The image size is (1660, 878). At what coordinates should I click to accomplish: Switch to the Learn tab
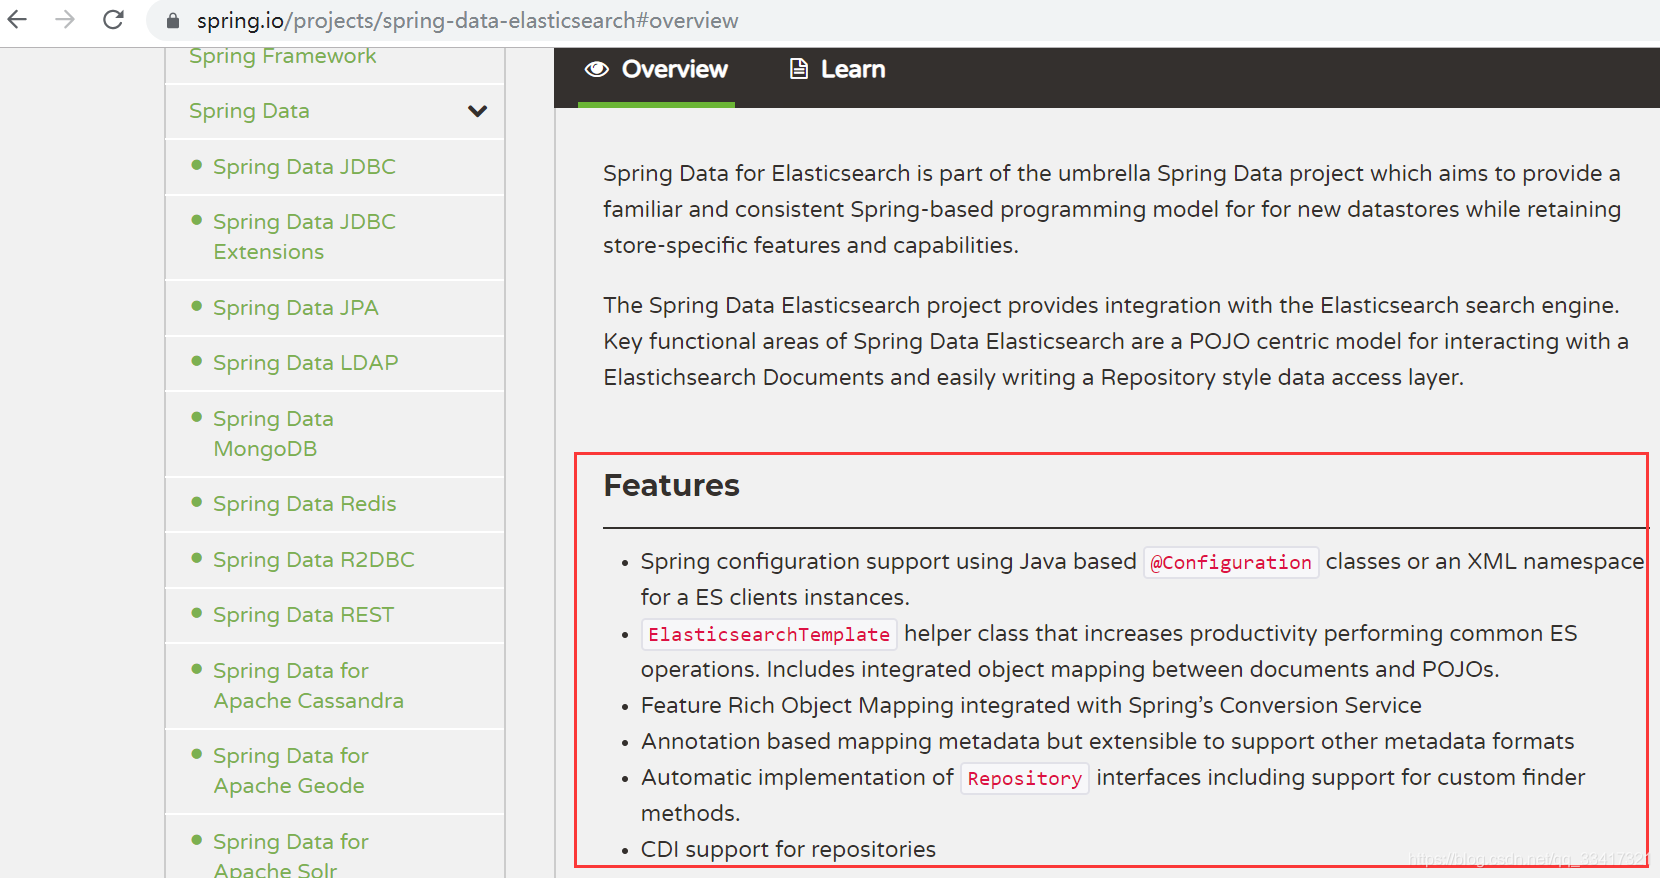click(x=837, y=70)
